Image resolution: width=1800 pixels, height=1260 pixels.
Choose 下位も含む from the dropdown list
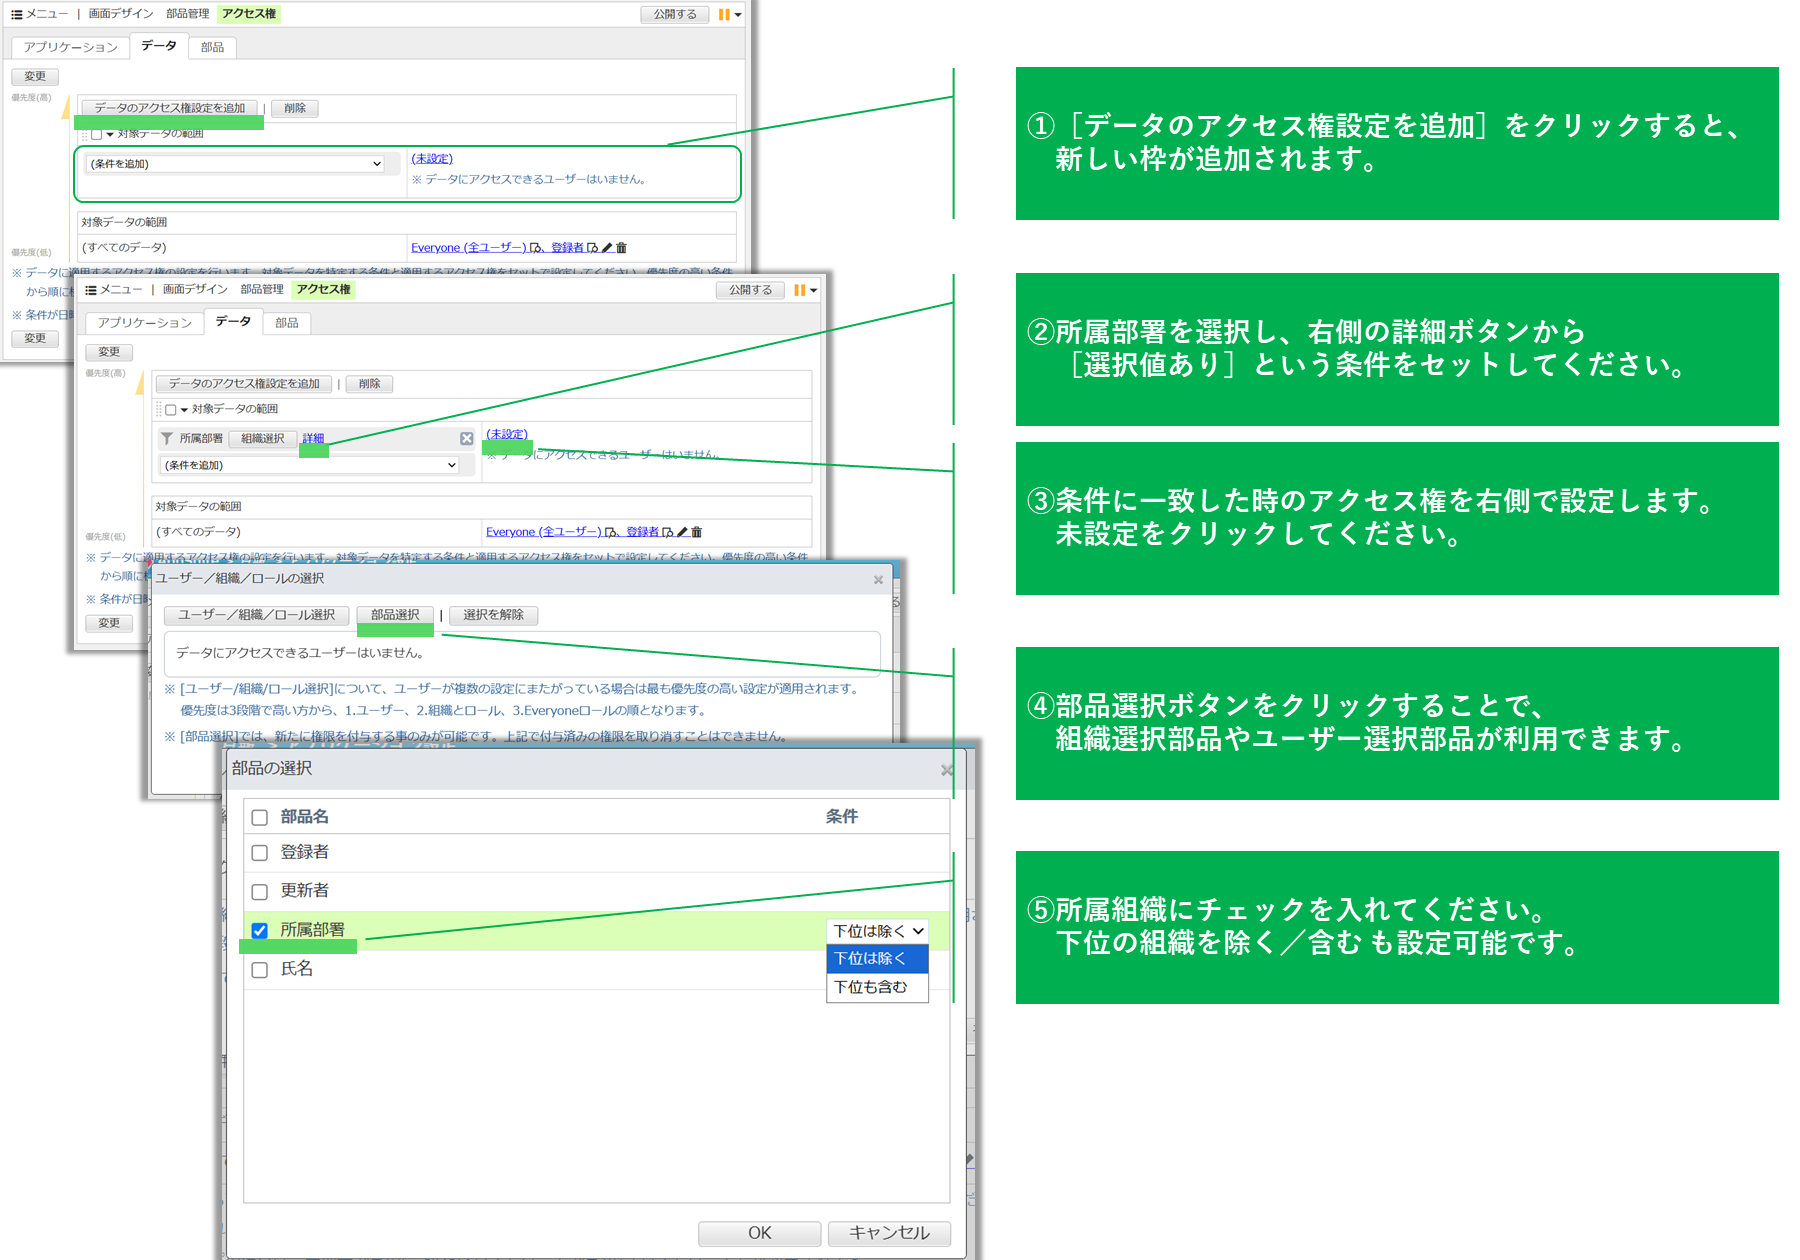click(x=877, y=987)
